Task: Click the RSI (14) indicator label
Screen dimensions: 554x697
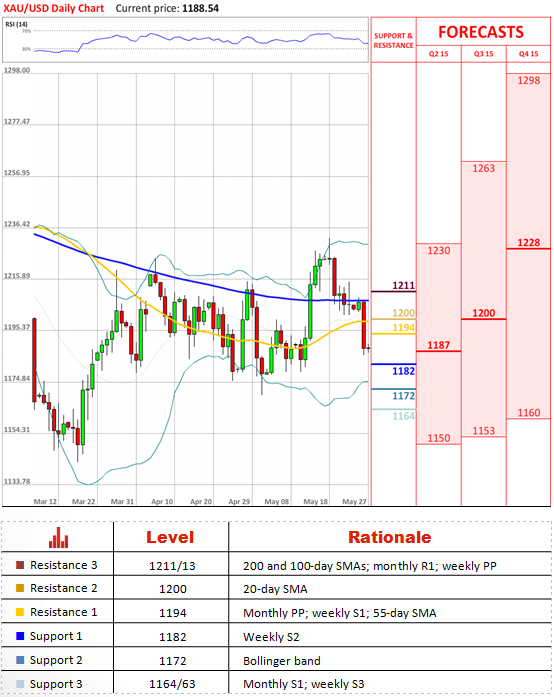Action: tap(16, 24)
